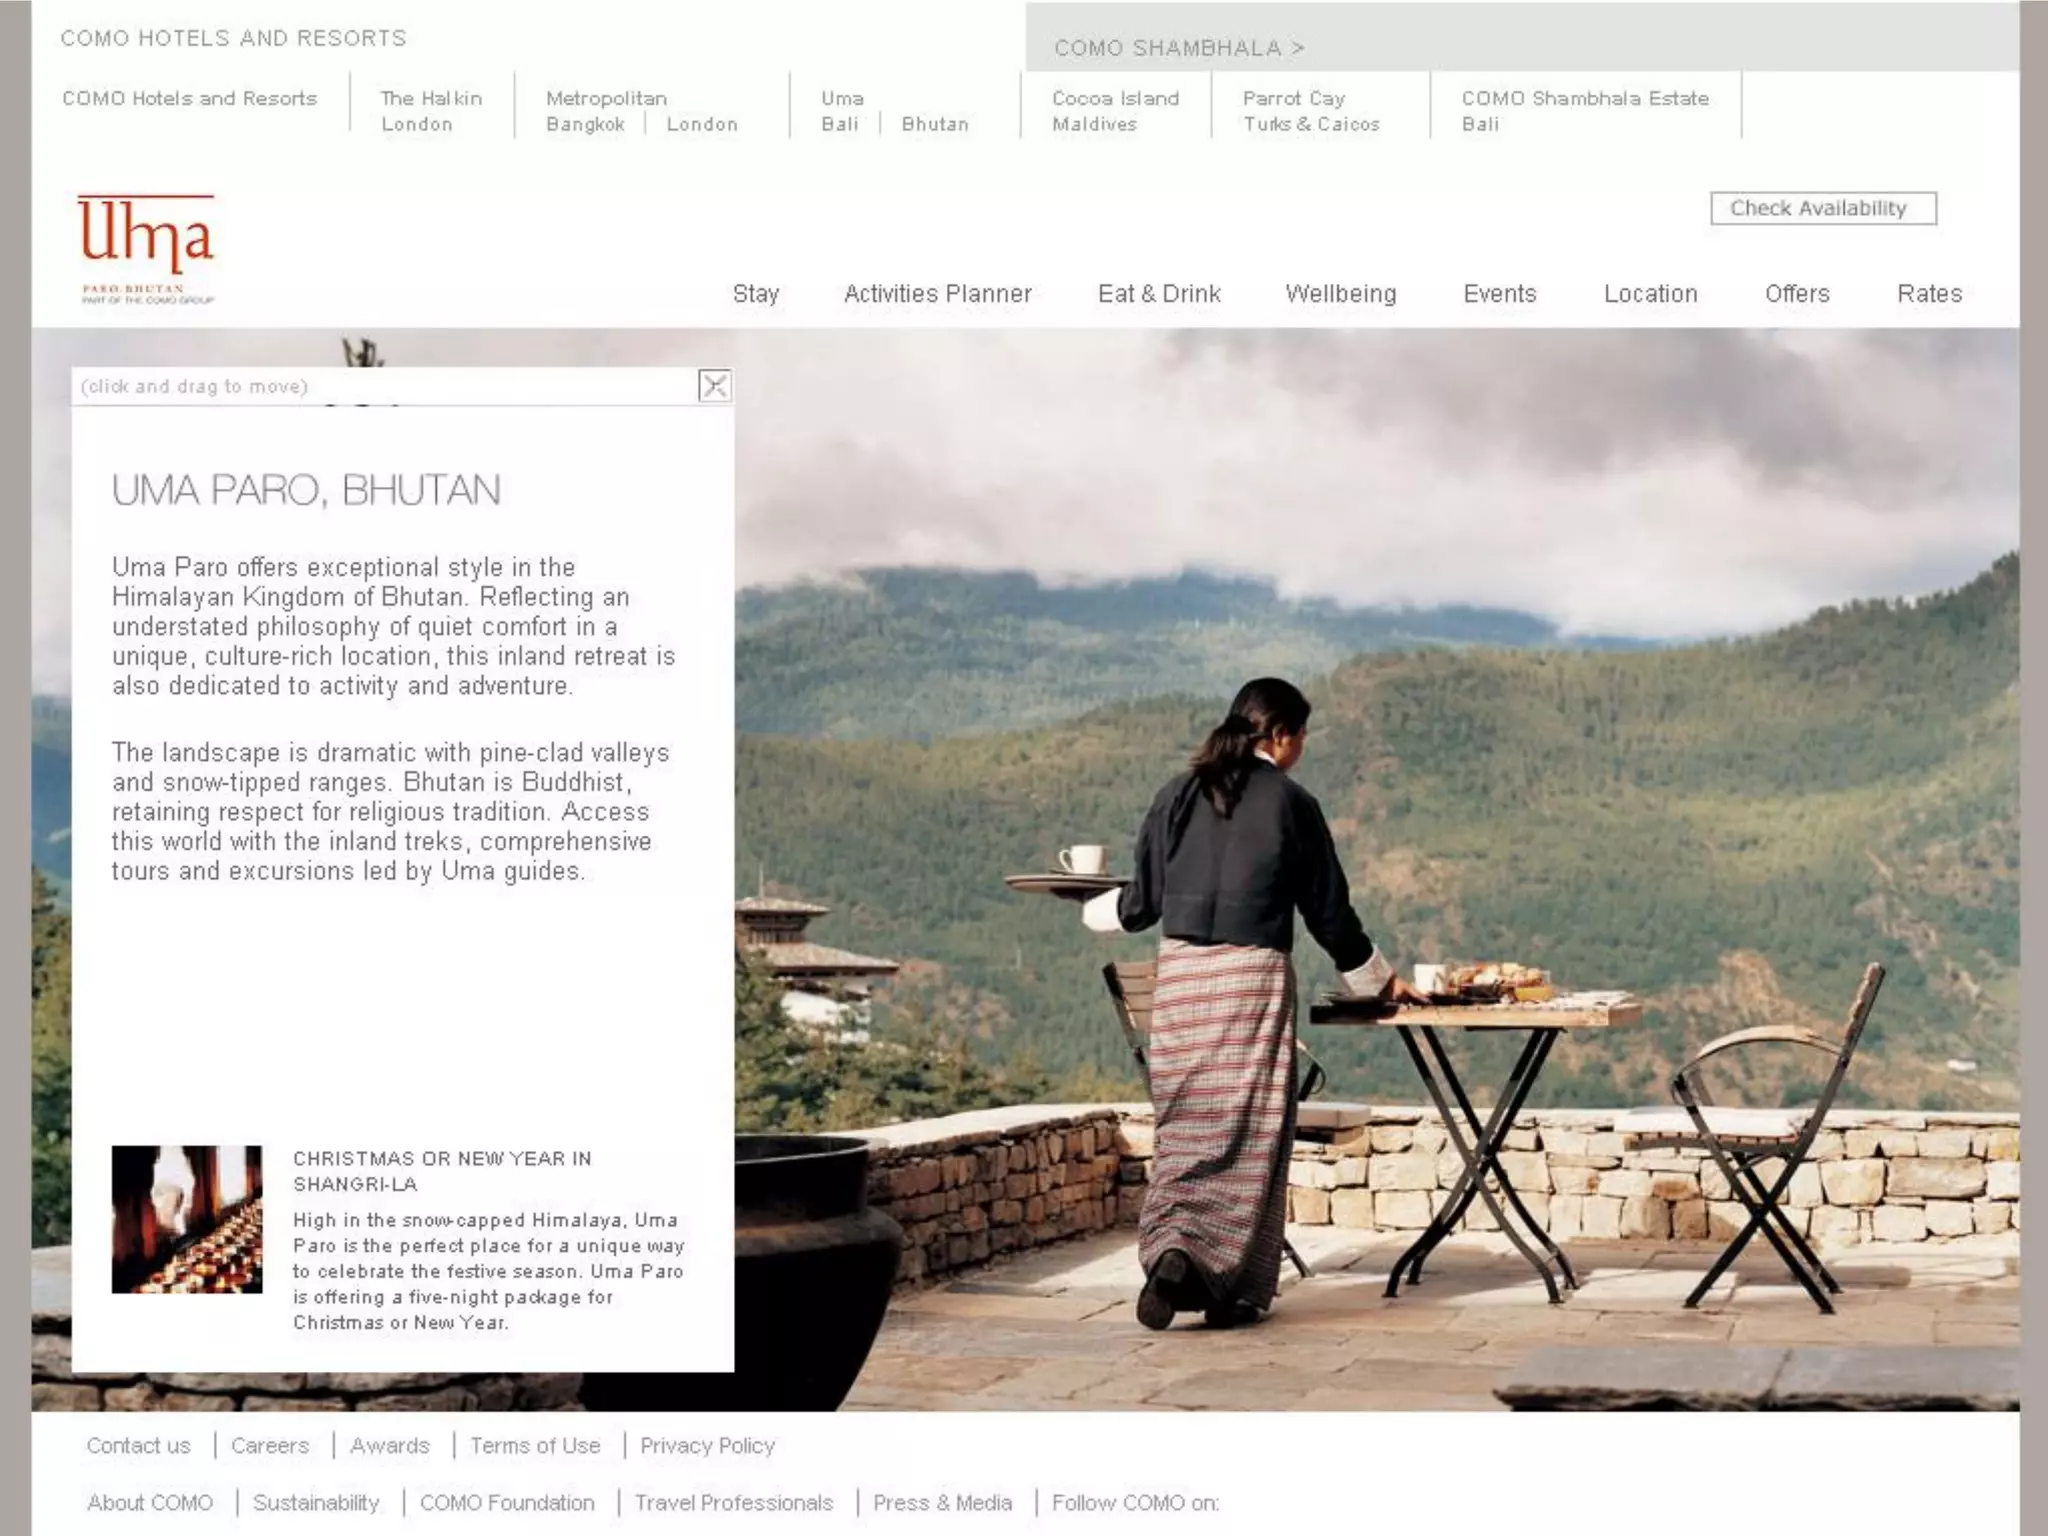View the Offers page
Image resolution: width=2048 pixels, height=1536 pixels.
point(1797,294)
